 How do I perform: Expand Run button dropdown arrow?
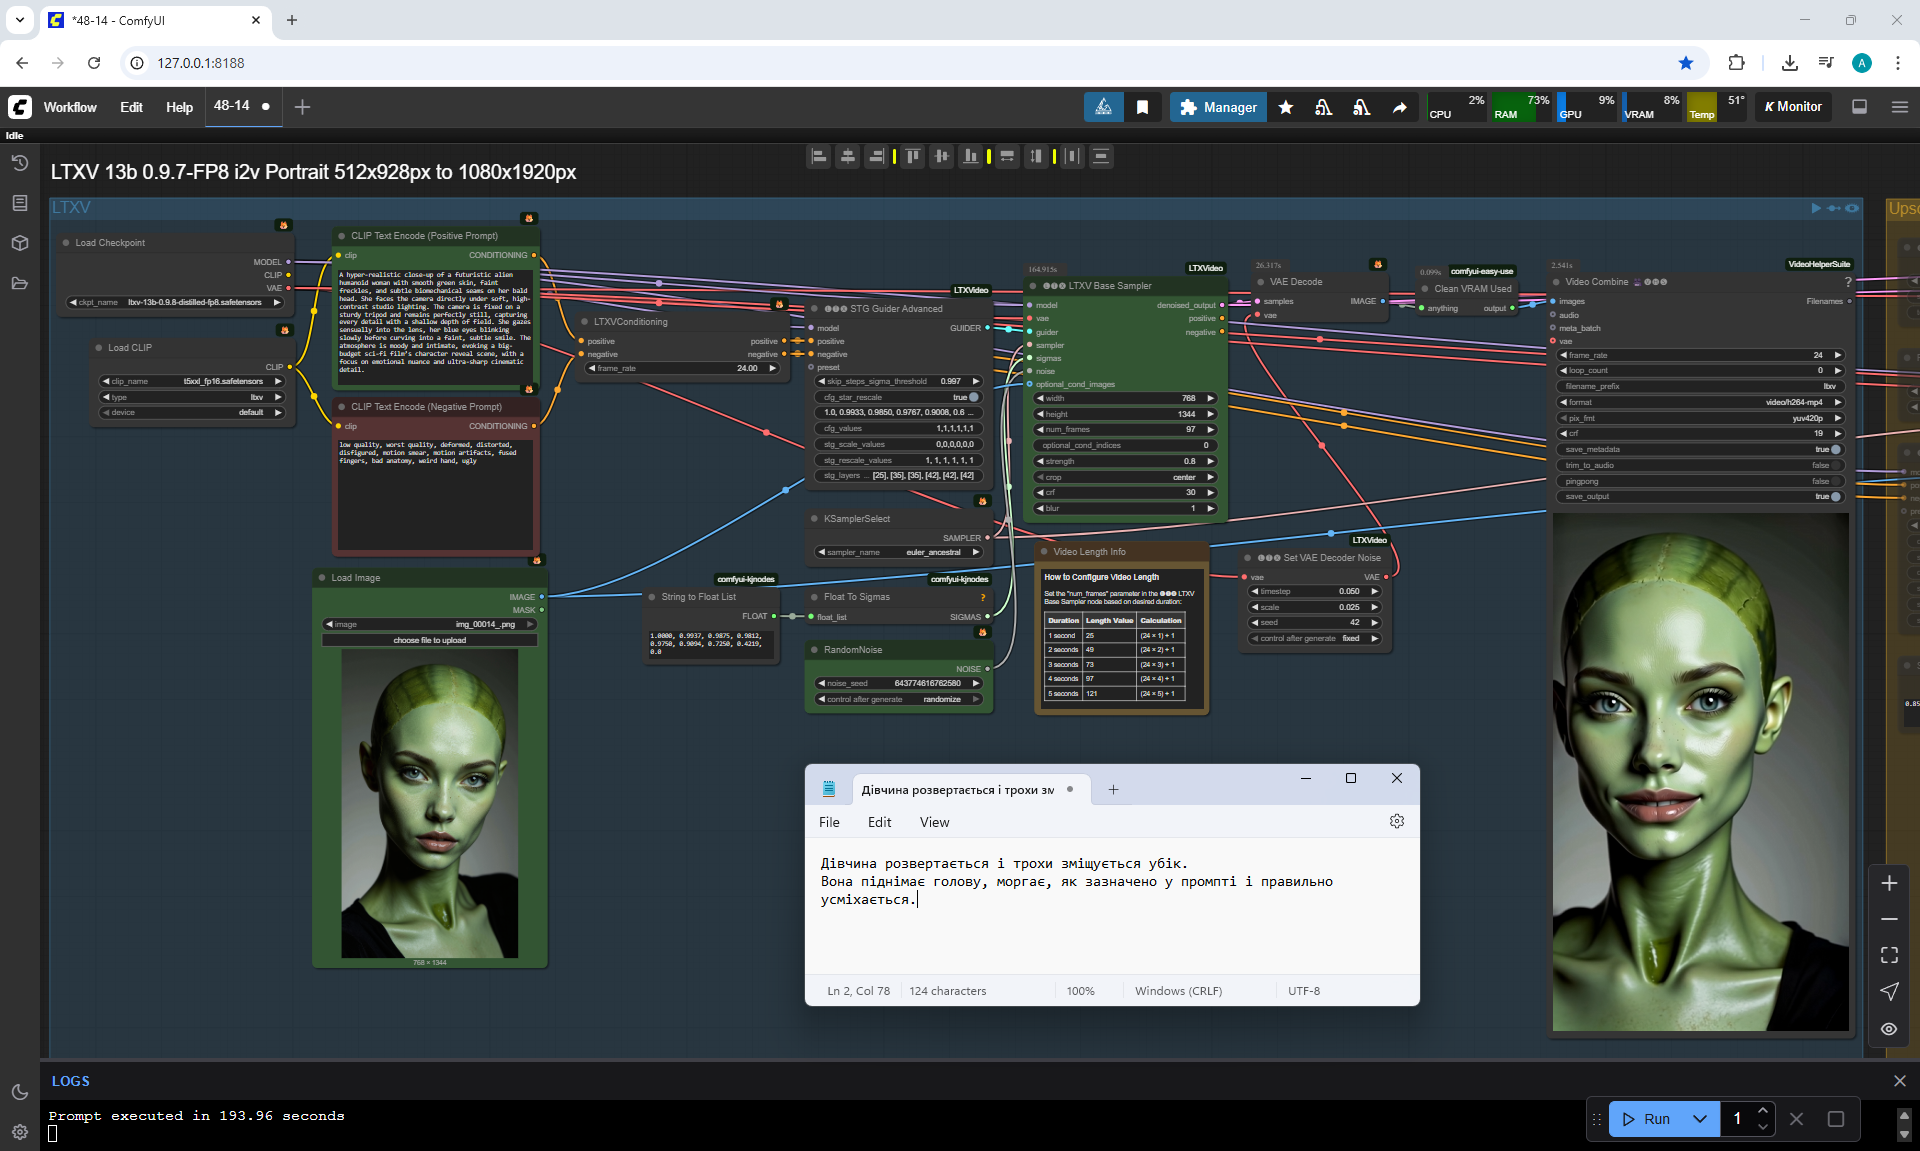point(1700,1119)
